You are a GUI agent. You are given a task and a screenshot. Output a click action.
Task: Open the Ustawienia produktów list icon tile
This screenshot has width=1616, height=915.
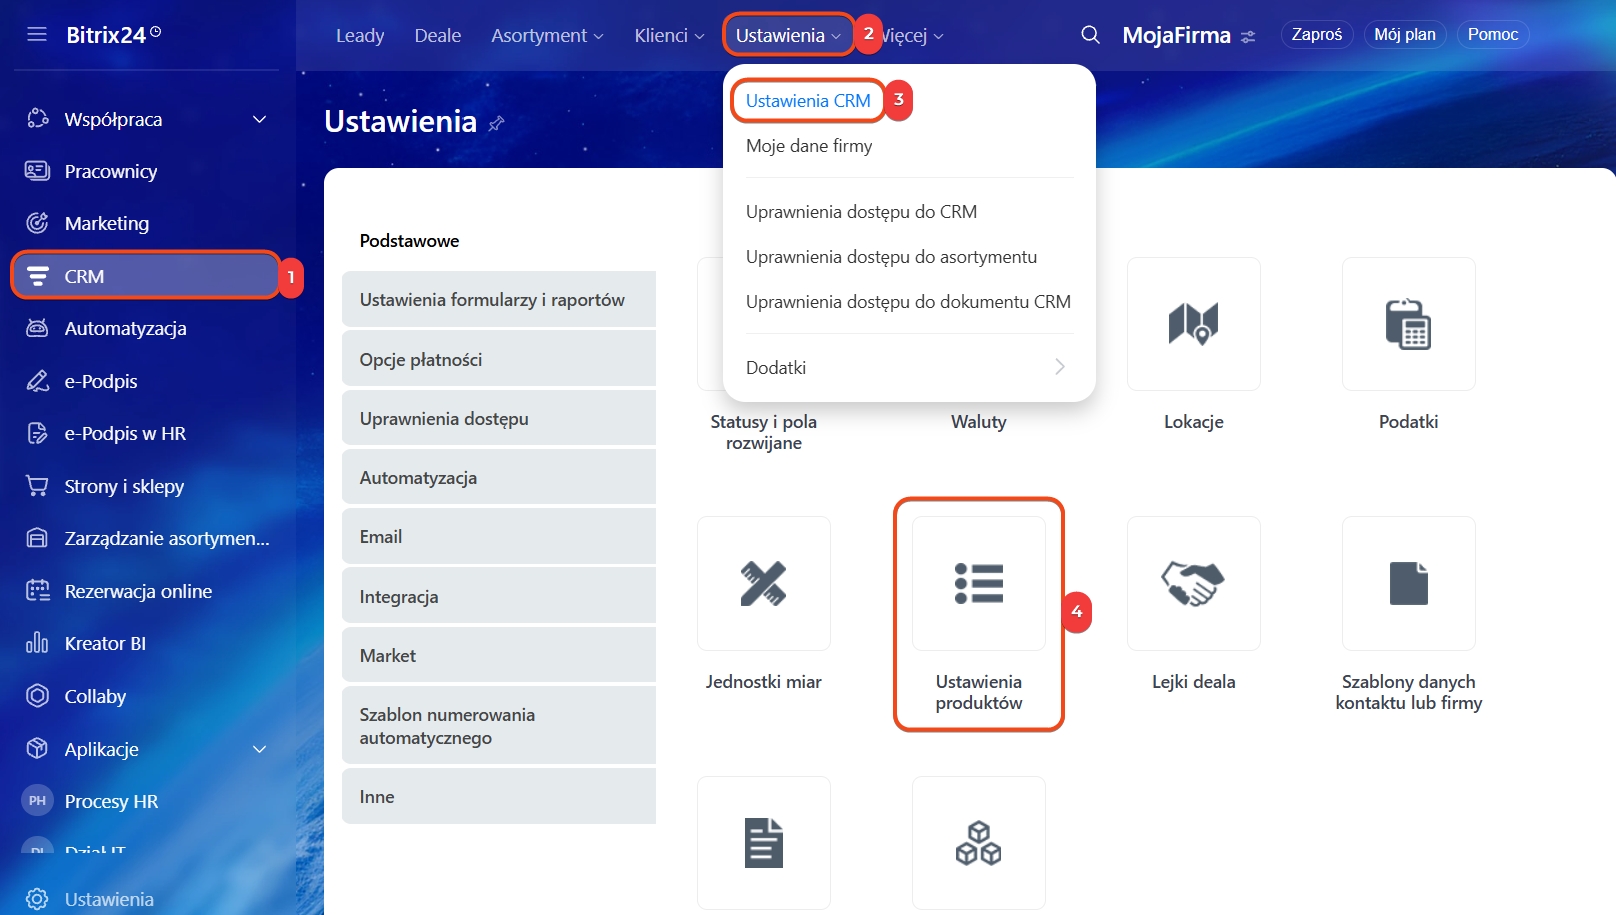tap(979, 583)
